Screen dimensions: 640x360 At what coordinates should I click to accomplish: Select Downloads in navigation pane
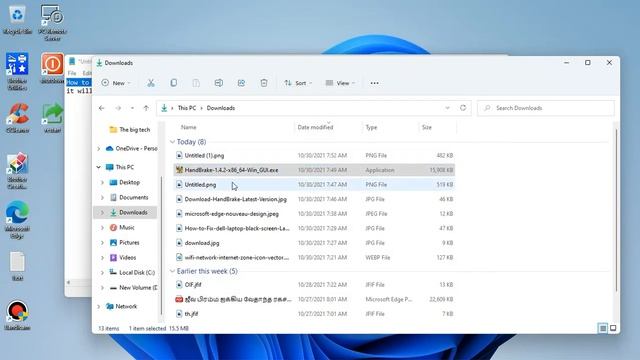[x=129, y=213]
